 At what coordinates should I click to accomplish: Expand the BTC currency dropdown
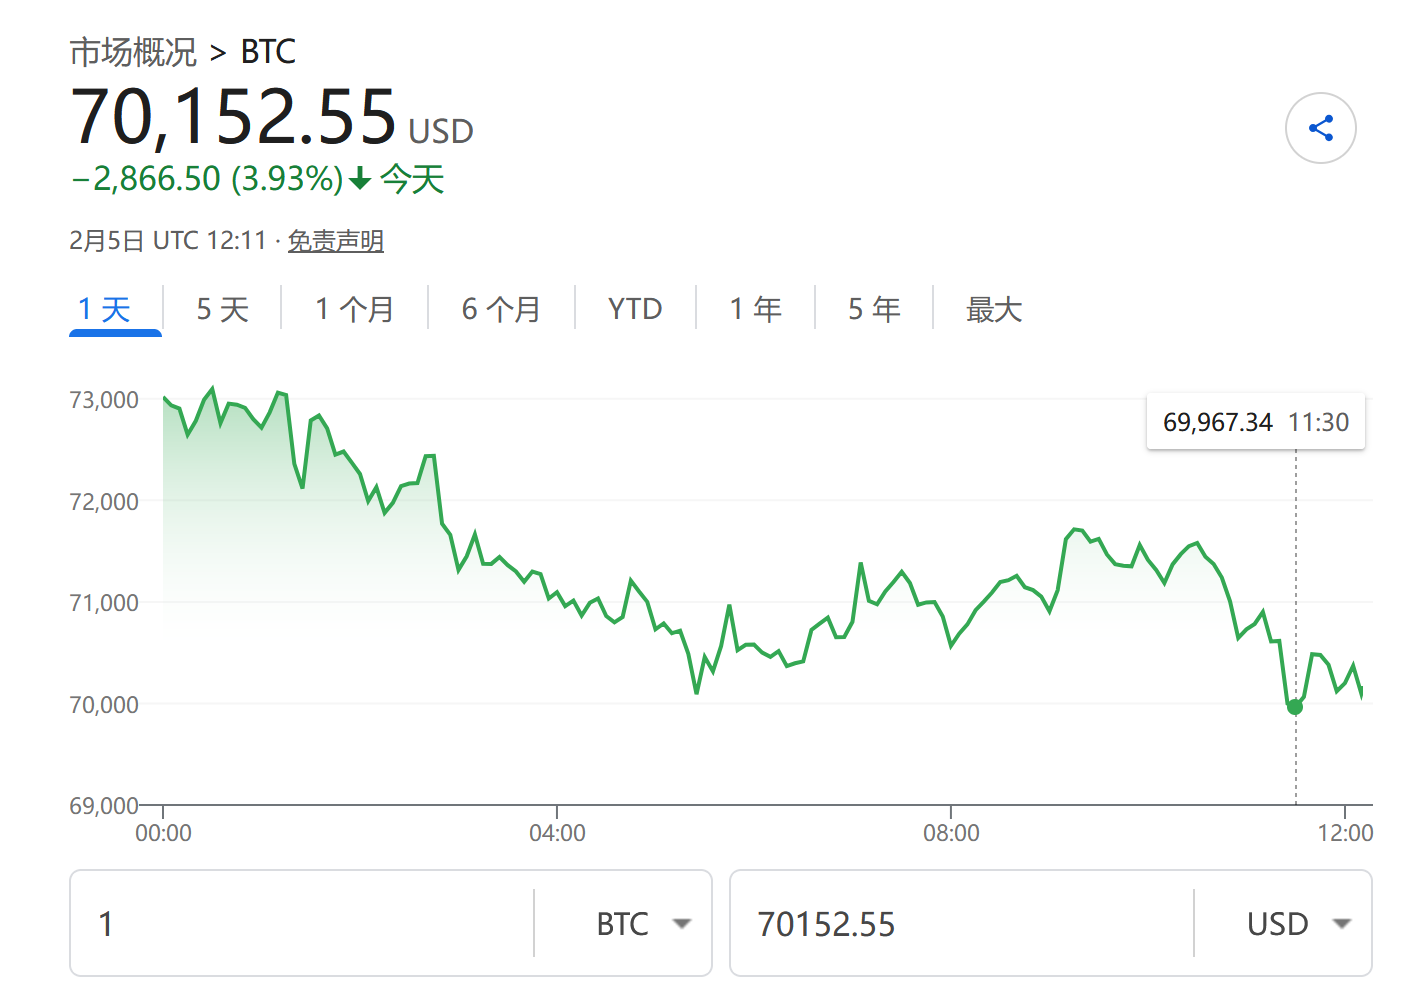(x=642, y=924)
